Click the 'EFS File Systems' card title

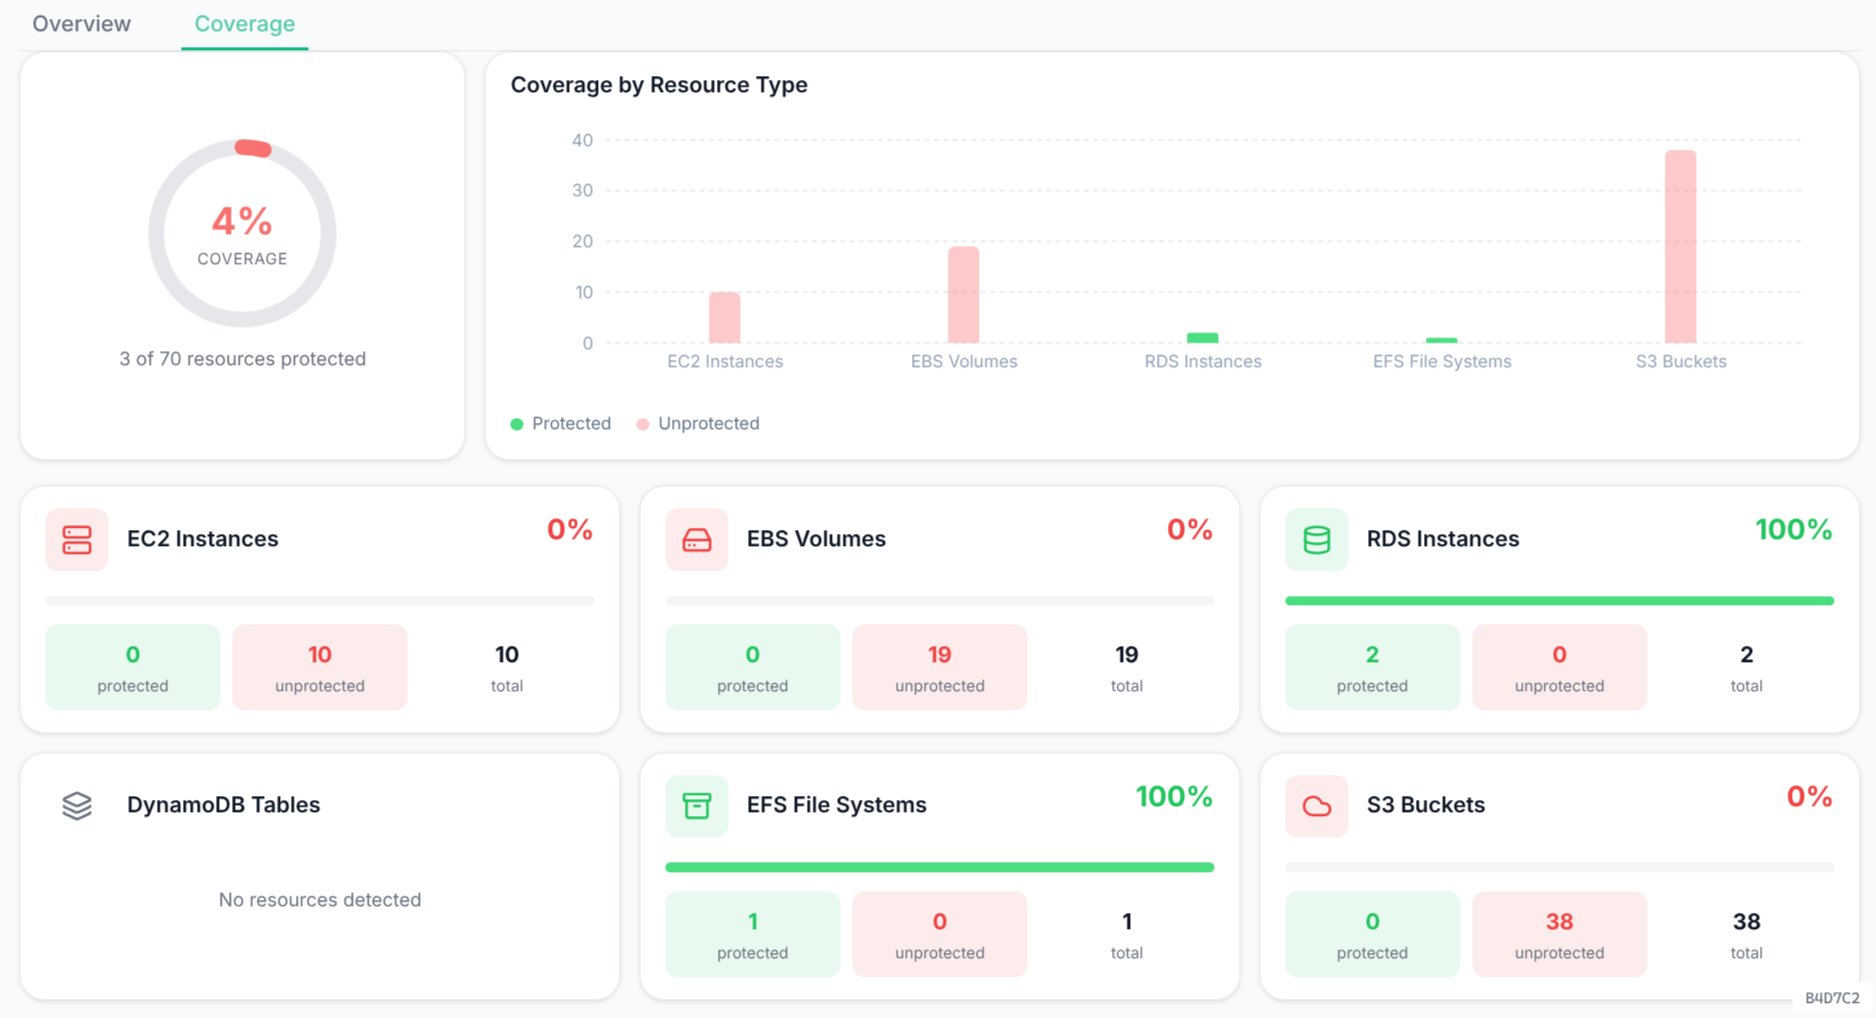(x=837, y=805)
